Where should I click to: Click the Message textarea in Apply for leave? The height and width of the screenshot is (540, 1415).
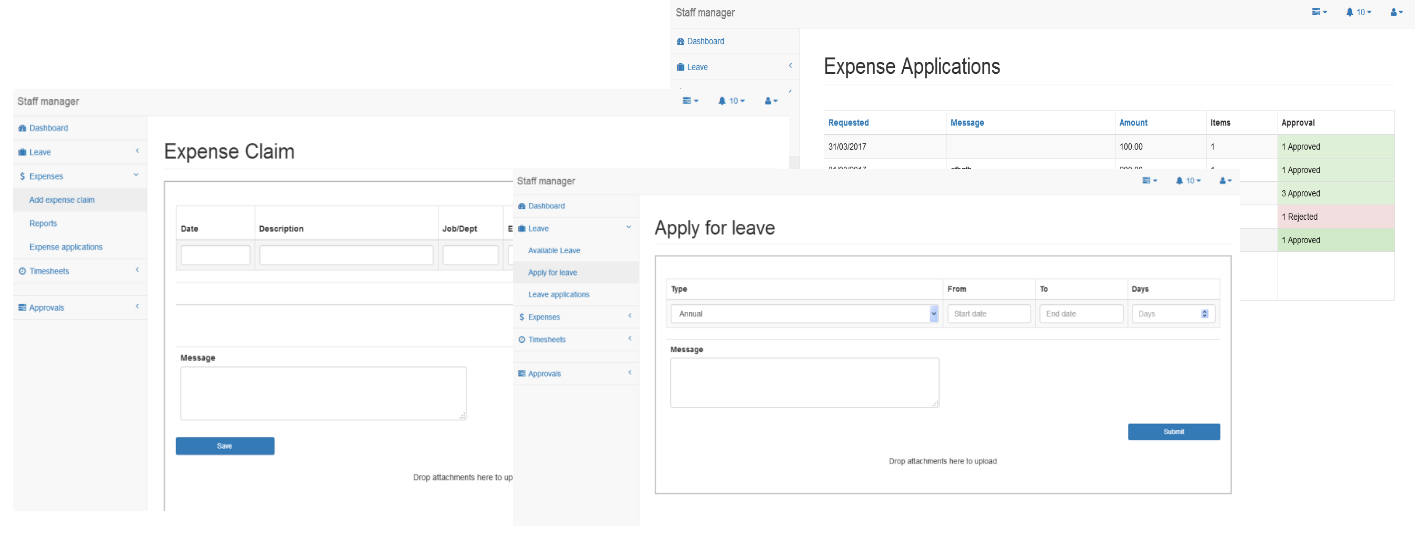pos(805,382)
